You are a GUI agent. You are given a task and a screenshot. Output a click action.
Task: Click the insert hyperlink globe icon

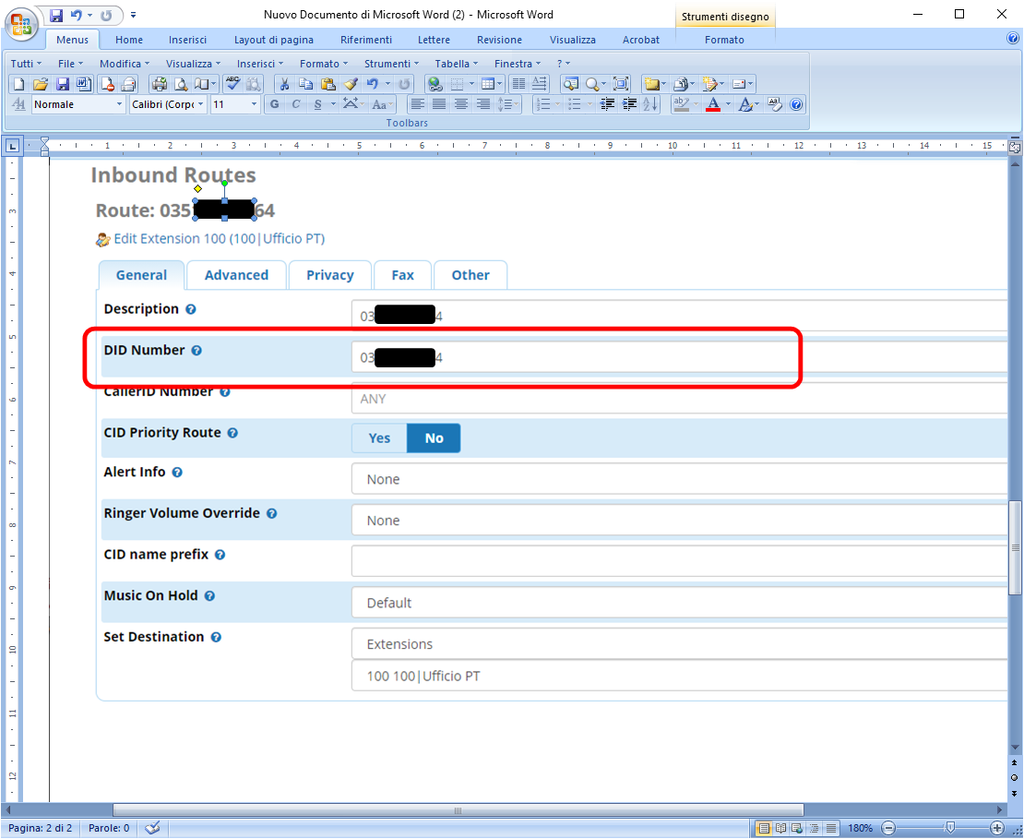tap(434, 84)
